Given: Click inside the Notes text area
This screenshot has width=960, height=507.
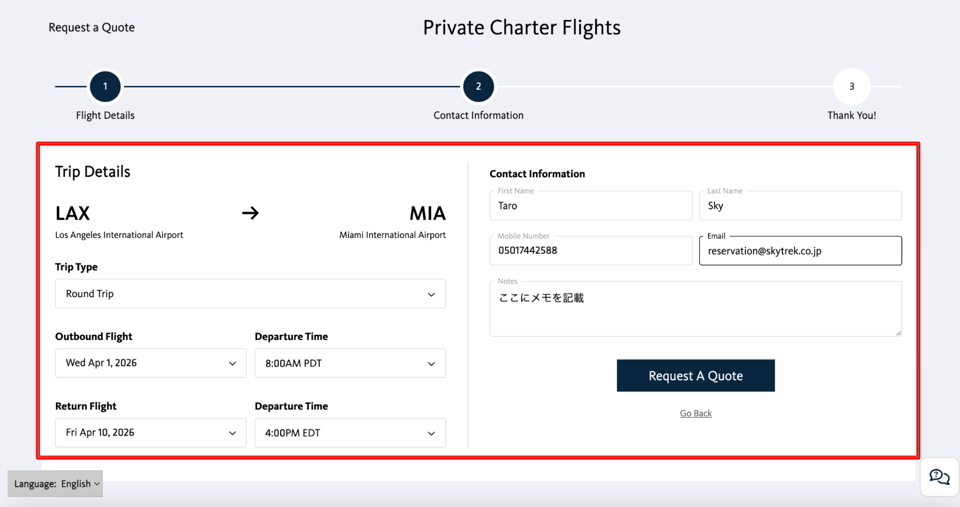Looking at the screenshot, I should tap(695, 309).
